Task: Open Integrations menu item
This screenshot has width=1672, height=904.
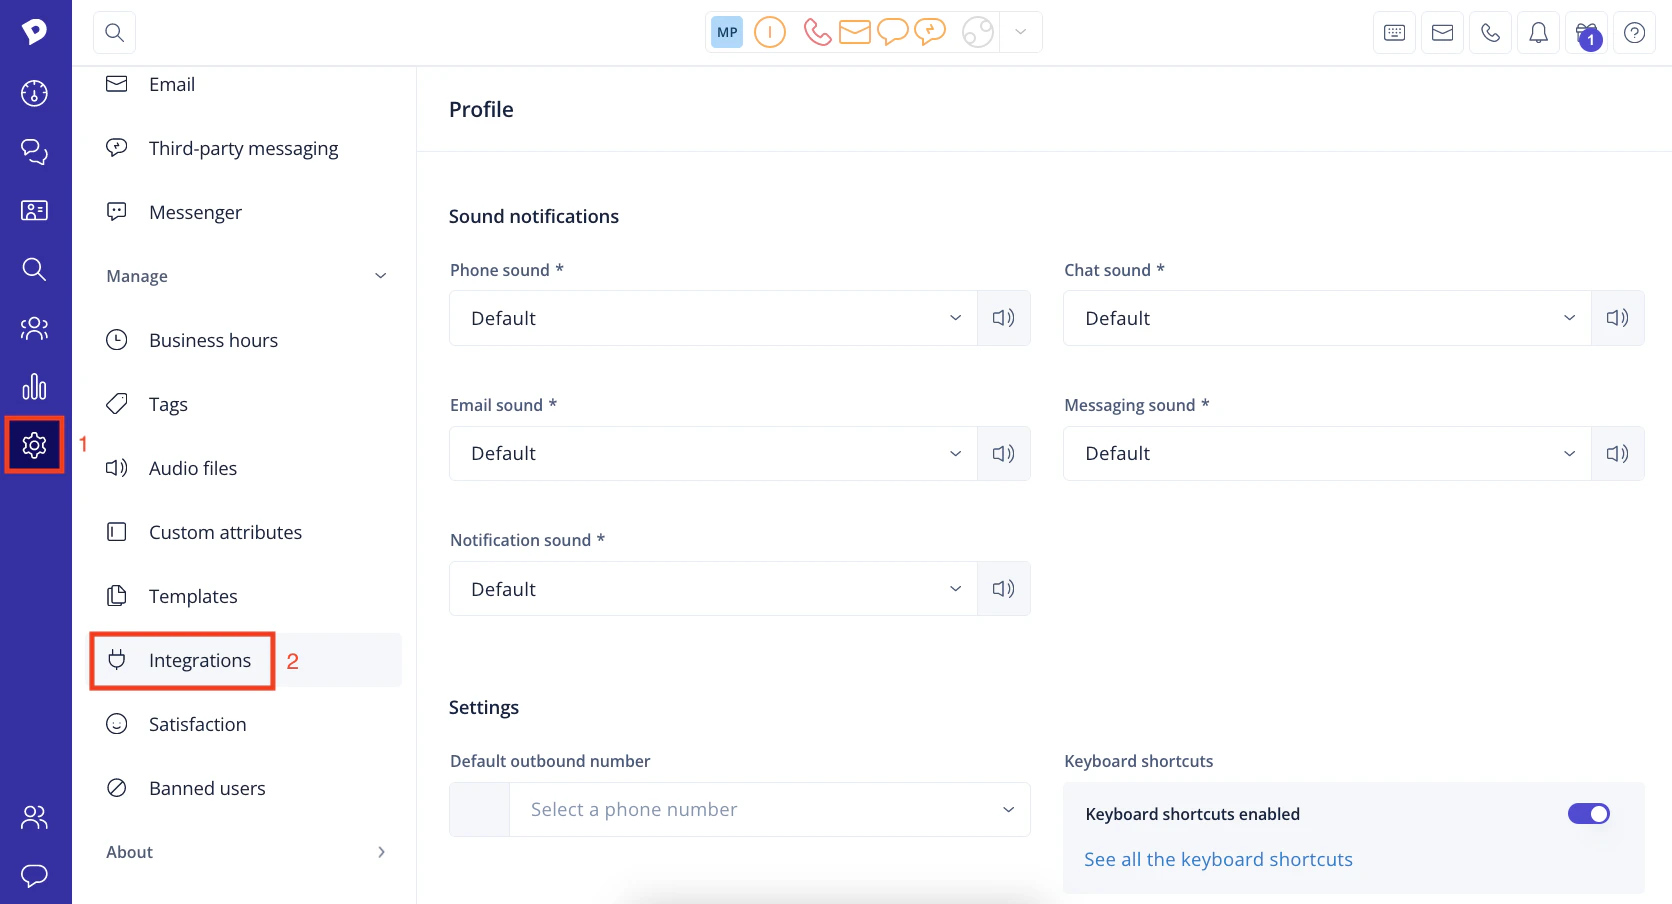Action: [246, 660]
